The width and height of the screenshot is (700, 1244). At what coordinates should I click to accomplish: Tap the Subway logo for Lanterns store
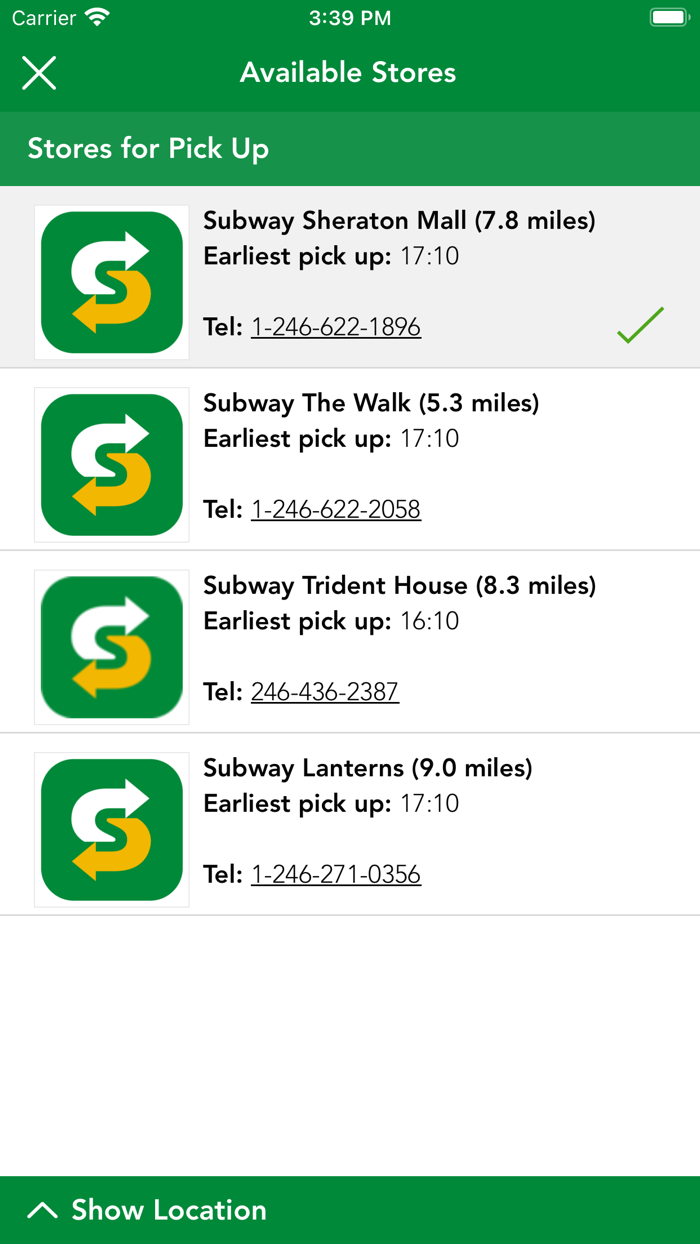point(111,829)
